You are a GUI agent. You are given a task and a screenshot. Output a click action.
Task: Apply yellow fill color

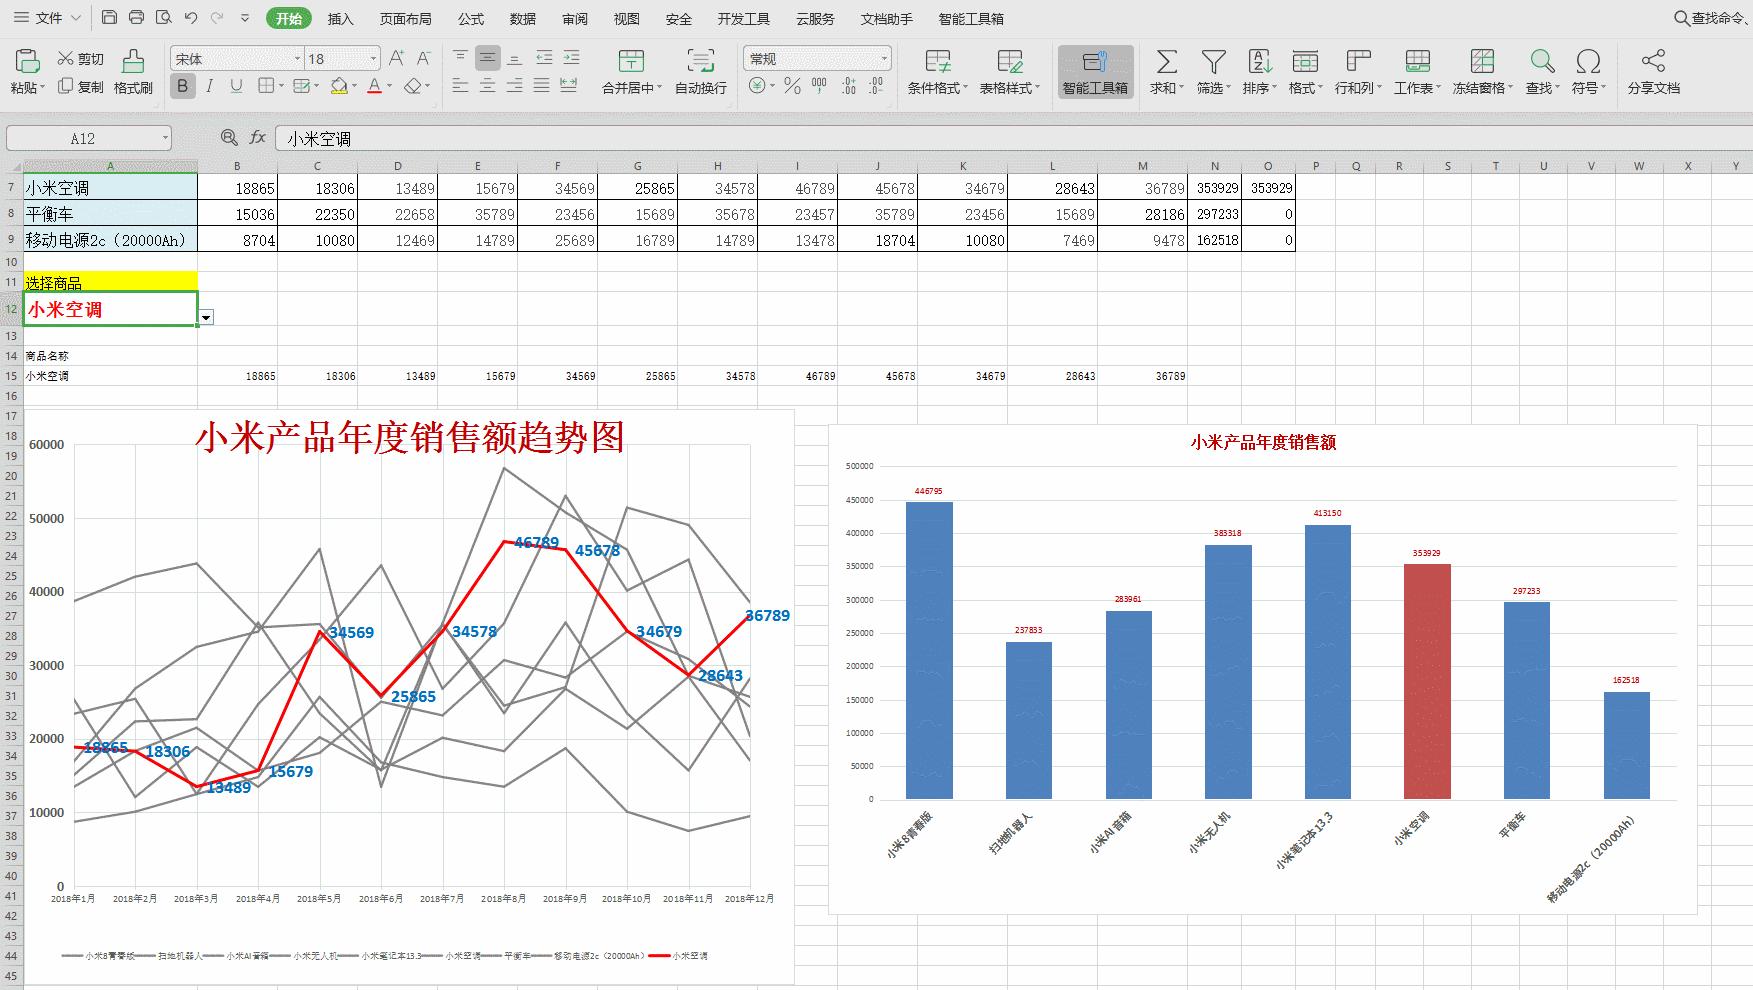coord(339,87)
